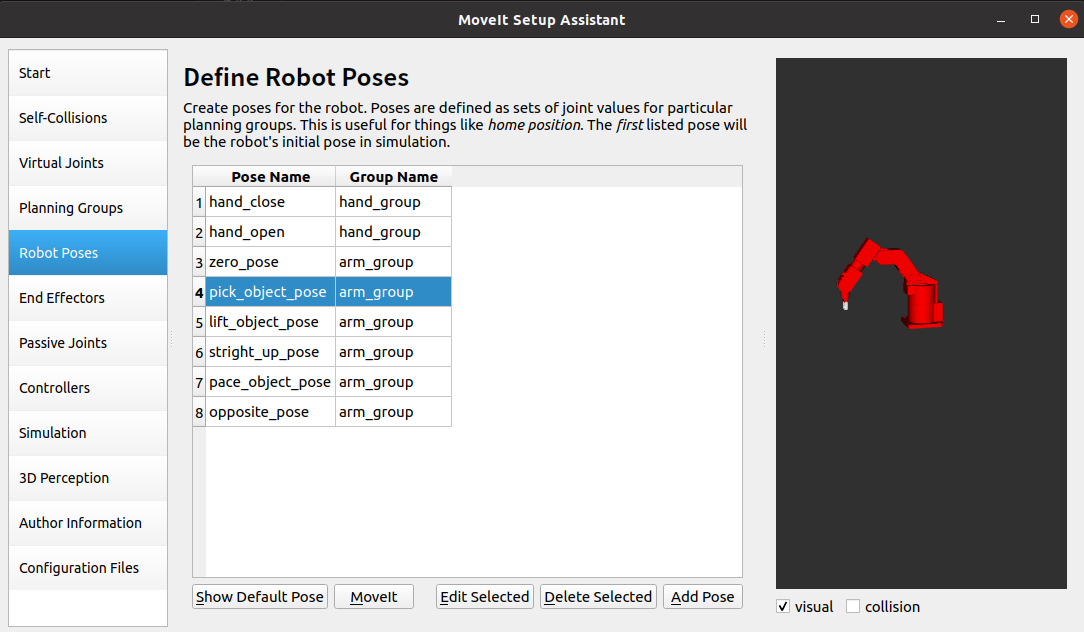Click Edit Selected button
This screenshot has width=1084, height=632.
(x=485, y=597)
